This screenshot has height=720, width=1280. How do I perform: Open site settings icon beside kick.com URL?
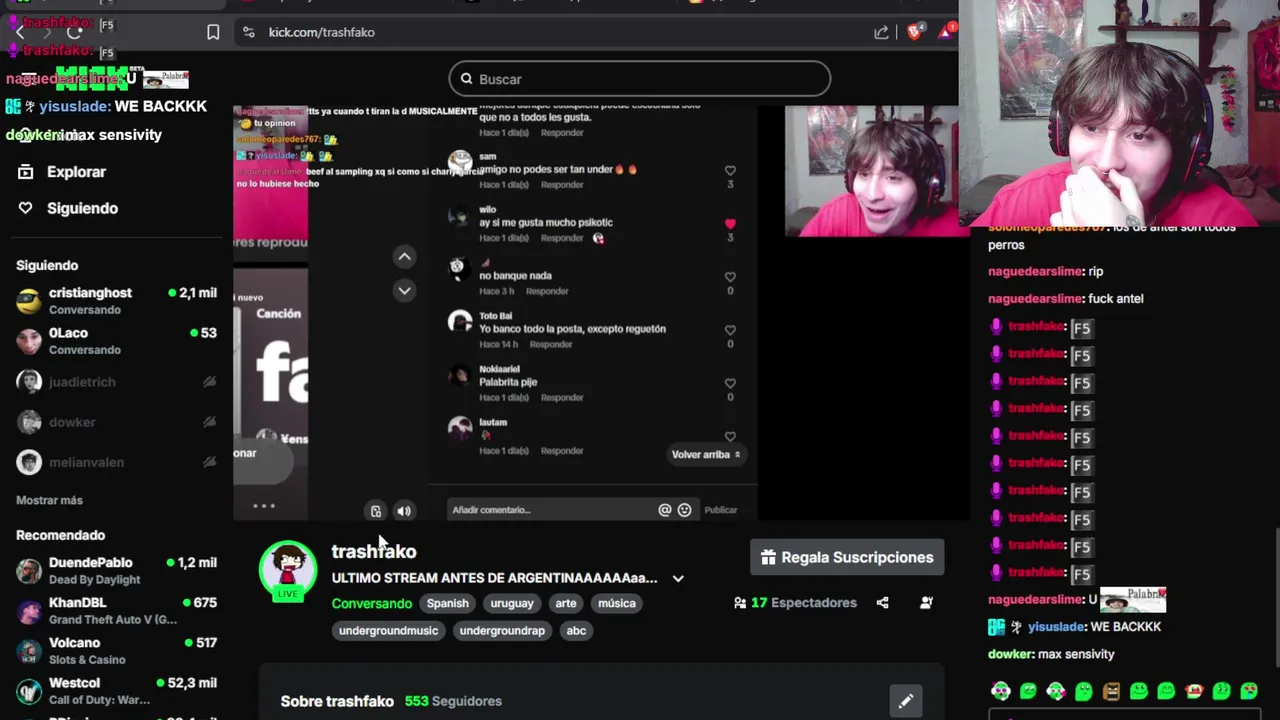(x=248, y=32)
